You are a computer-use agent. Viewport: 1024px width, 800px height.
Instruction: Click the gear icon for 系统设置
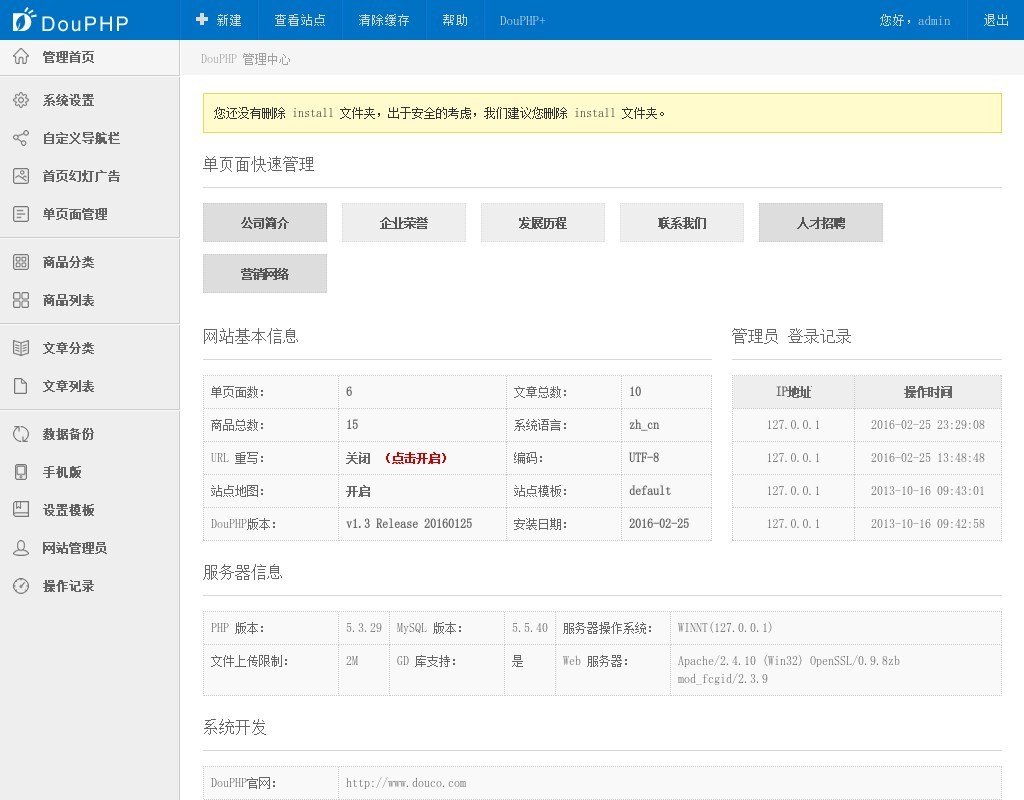(21, 100)
